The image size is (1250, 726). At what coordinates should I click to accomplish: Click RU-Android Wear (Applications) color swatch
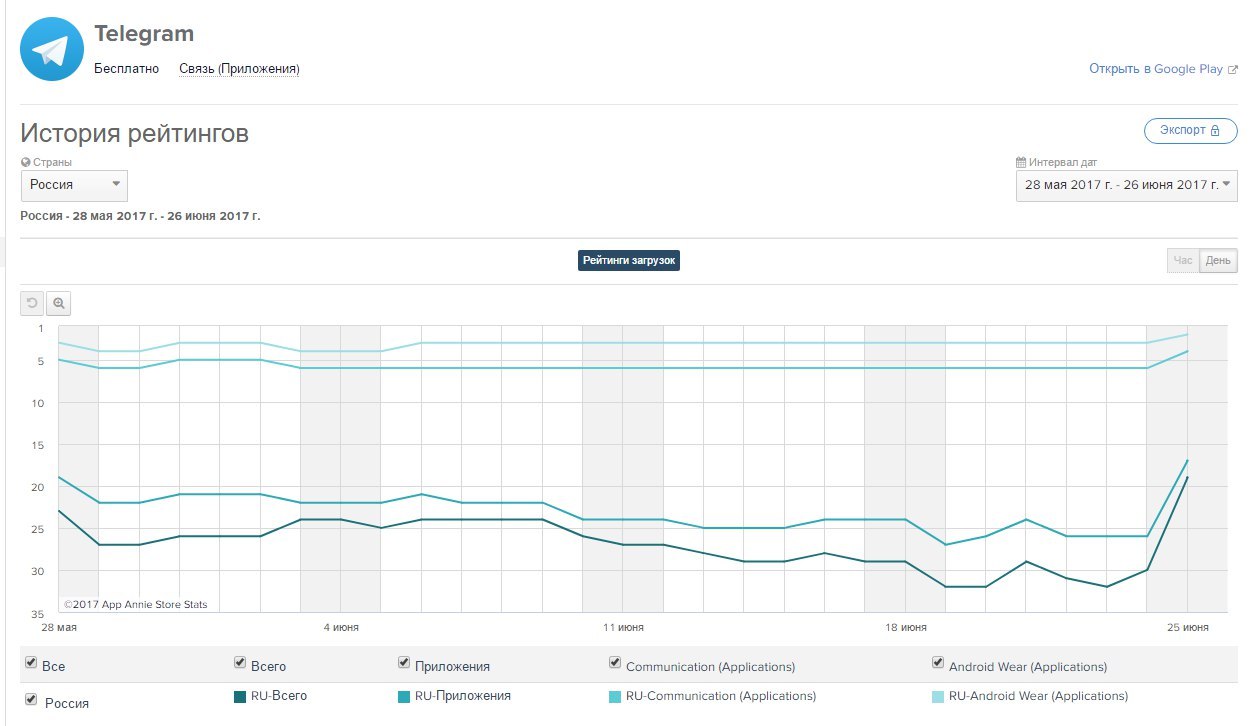coord(938,697)
